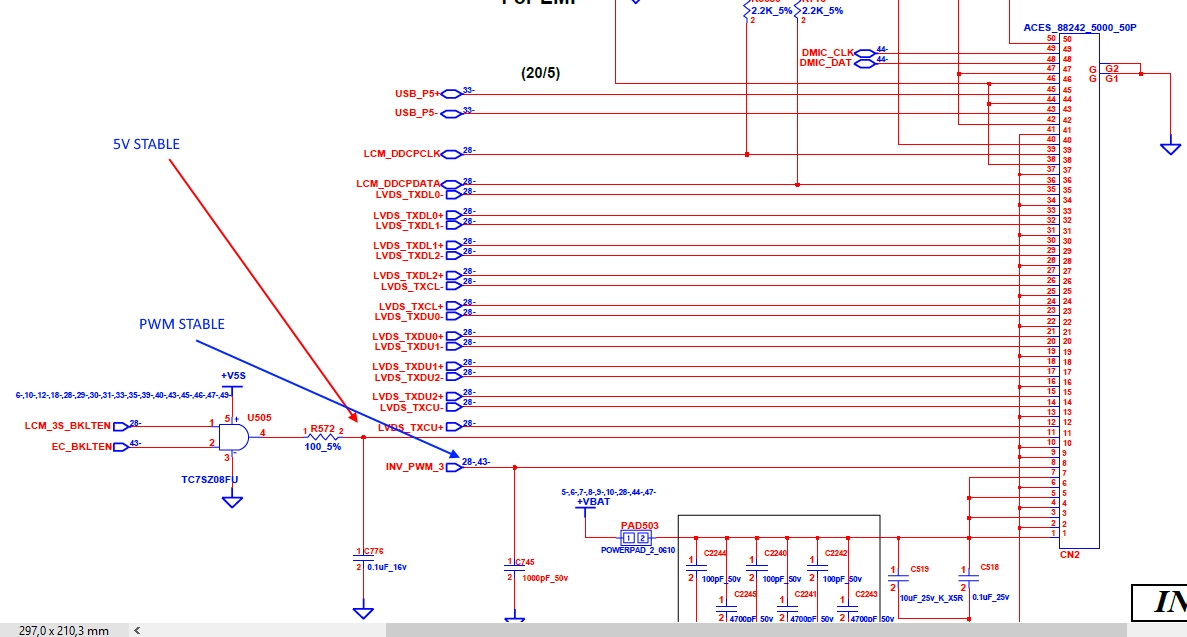Image resolution: width=1187 pixels, height=637 pixels.
Task: Click the C2242 capacitor designator
Action: pos(836,553)
